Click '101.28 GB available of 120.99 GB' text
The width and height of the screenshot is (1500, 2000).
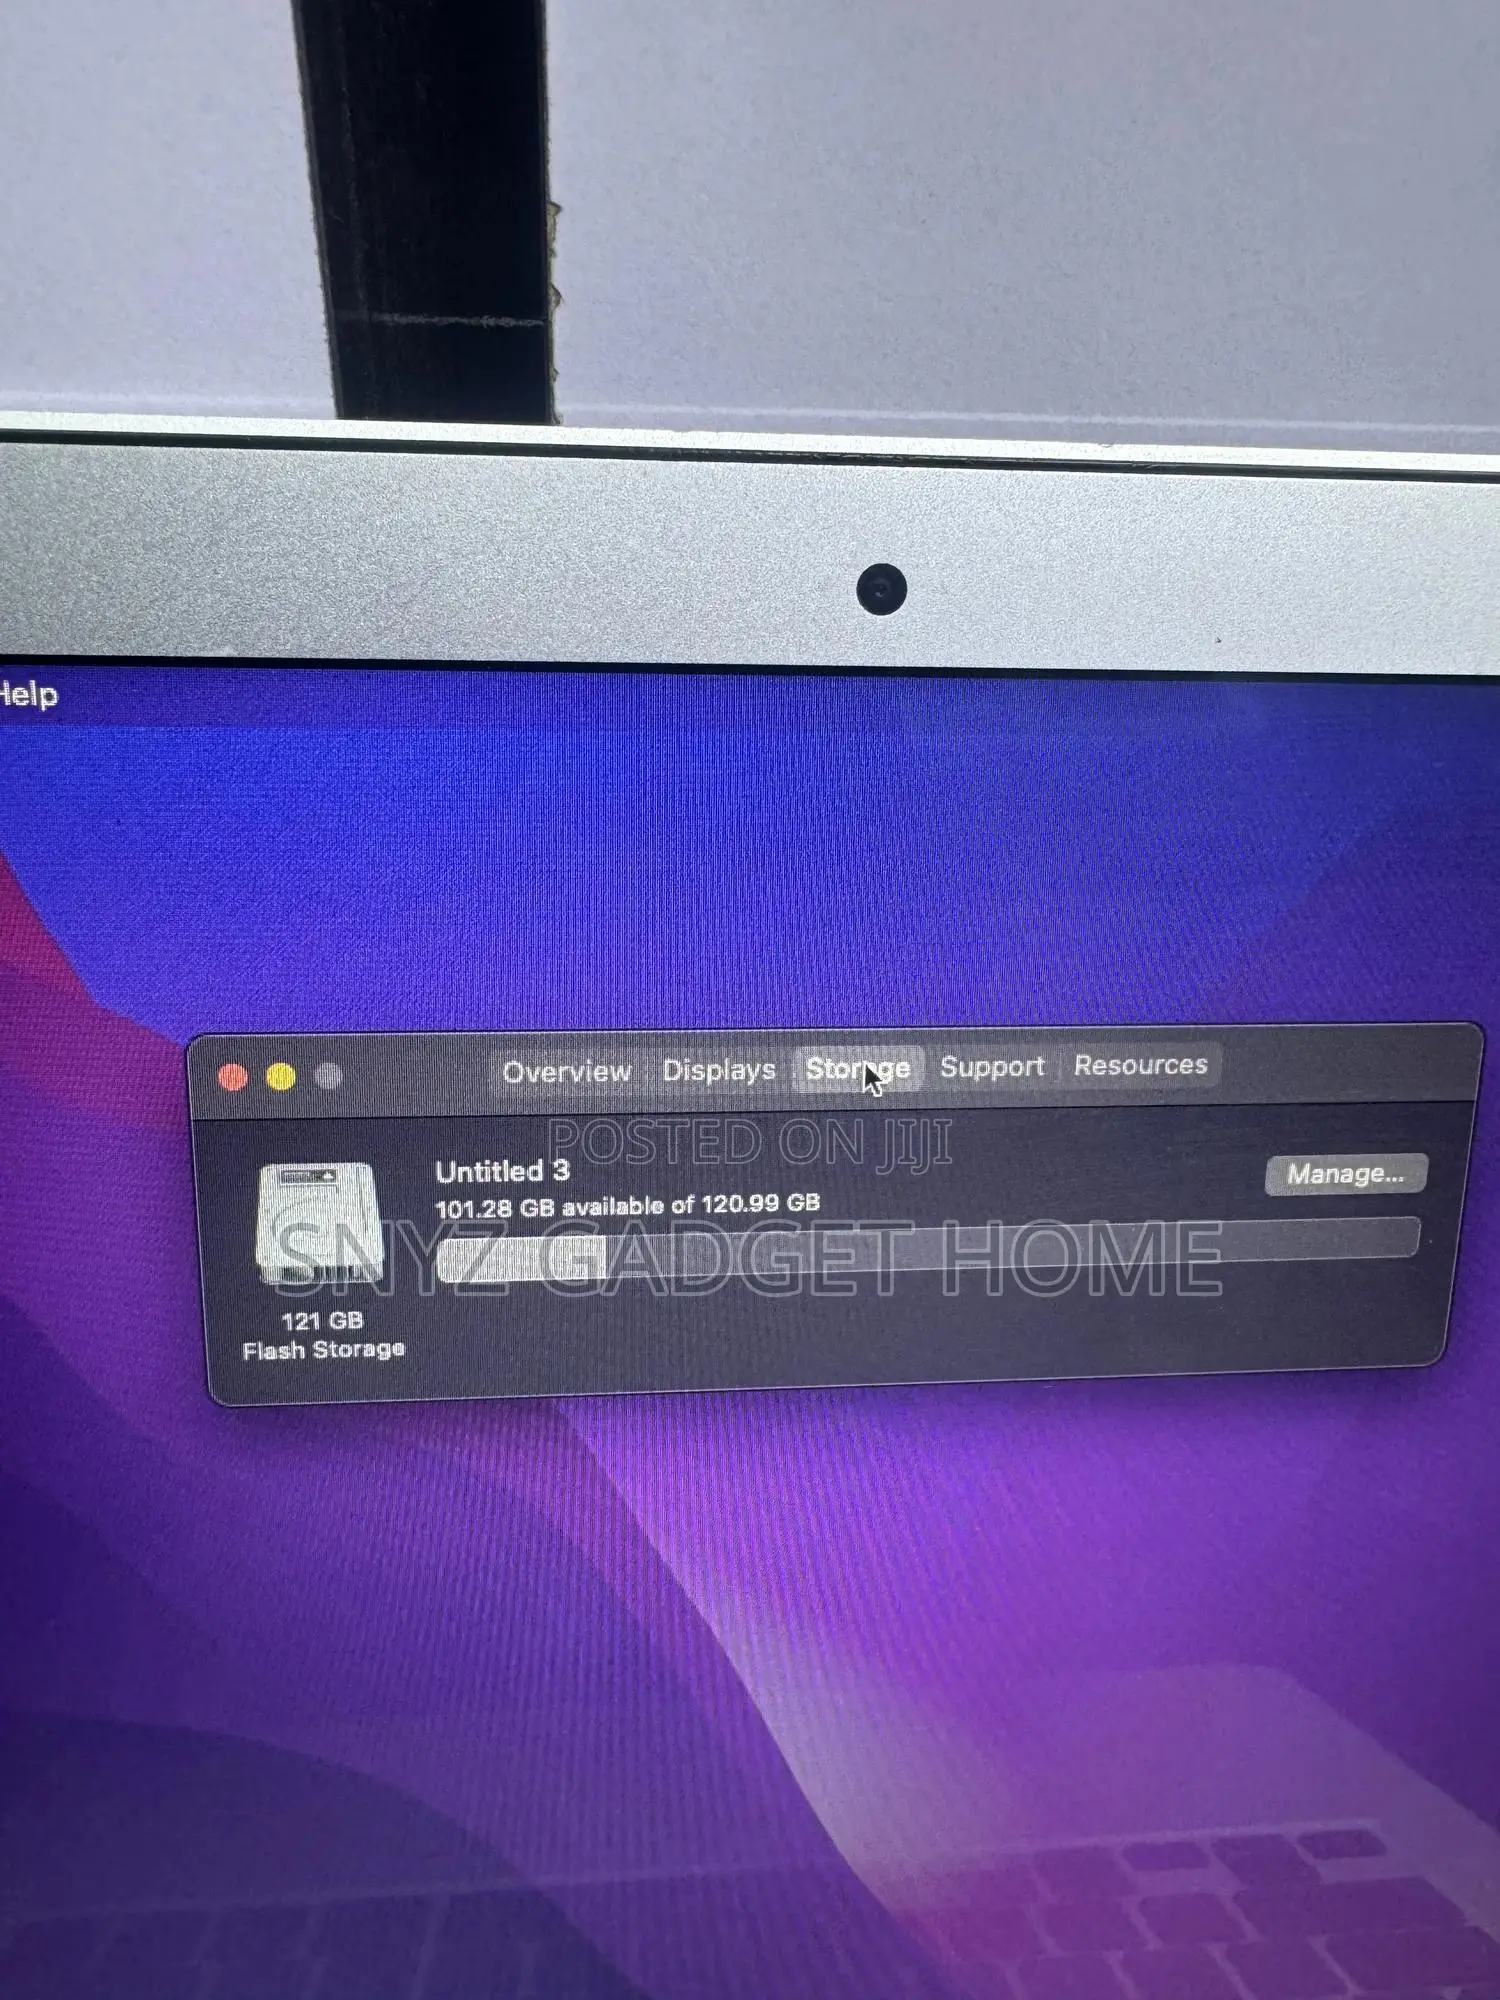coord(628,1205)
